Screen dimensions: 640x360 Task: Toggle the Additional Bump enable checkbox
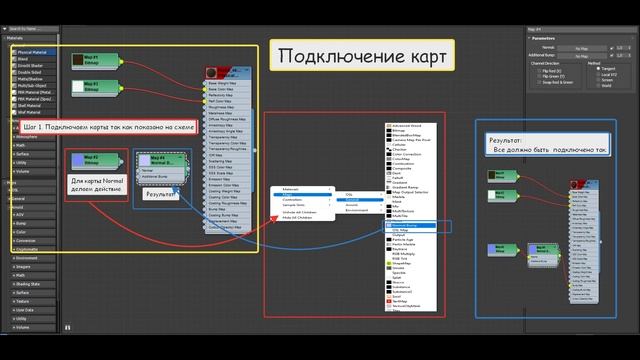(x=611, y=56)
